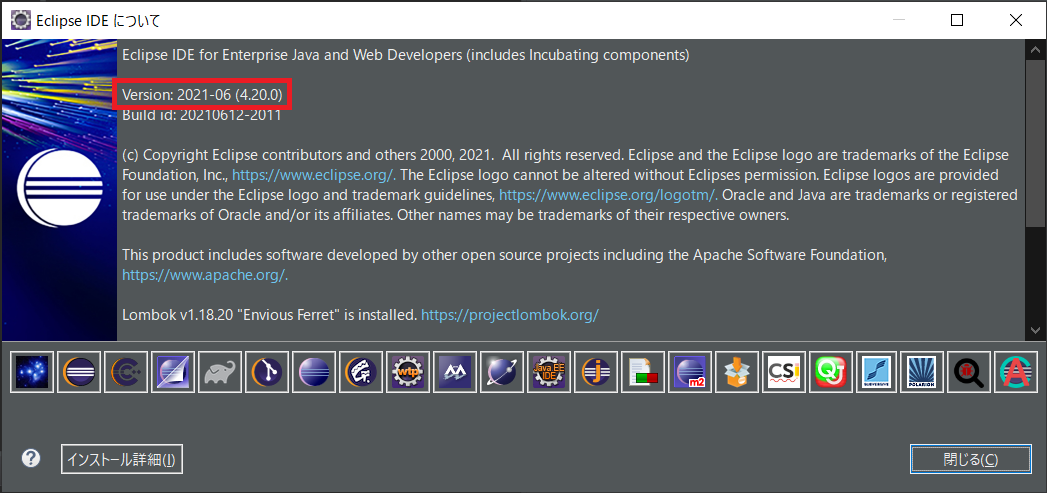Click the blue double-mountain plugin icon
The image size is (1047, 493).
click(455, 371)
